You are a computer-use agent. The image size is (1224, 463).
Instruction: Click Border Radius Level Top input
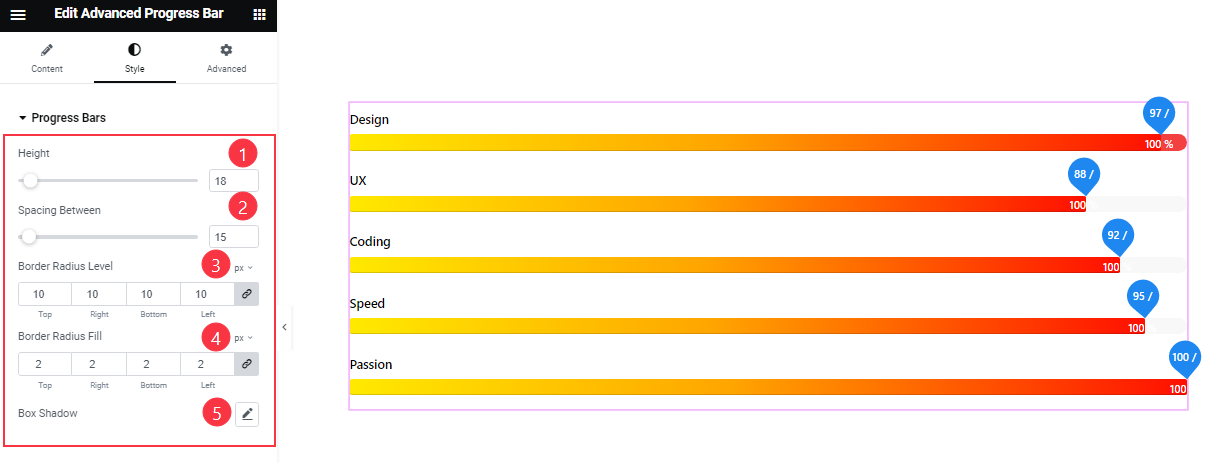[x=45, y=294]
